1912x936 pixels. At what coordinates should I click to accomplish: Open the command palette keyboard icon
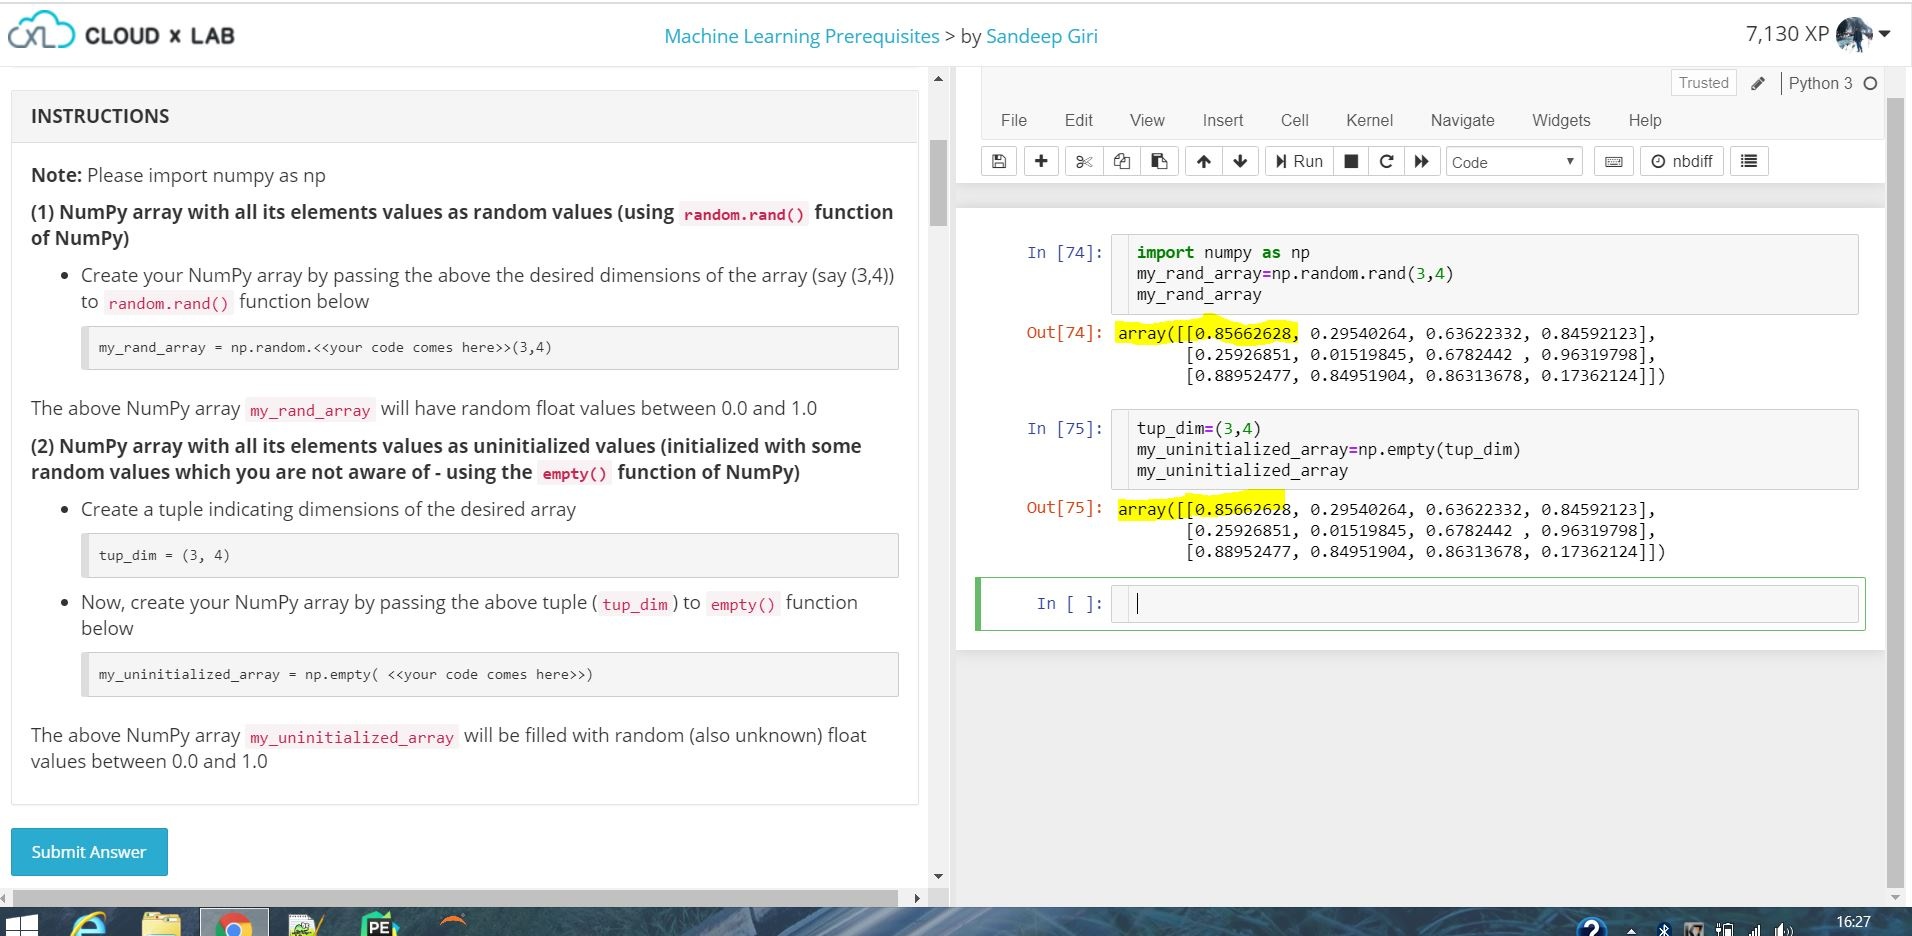pyautogui.click(x=1613, y=162)
